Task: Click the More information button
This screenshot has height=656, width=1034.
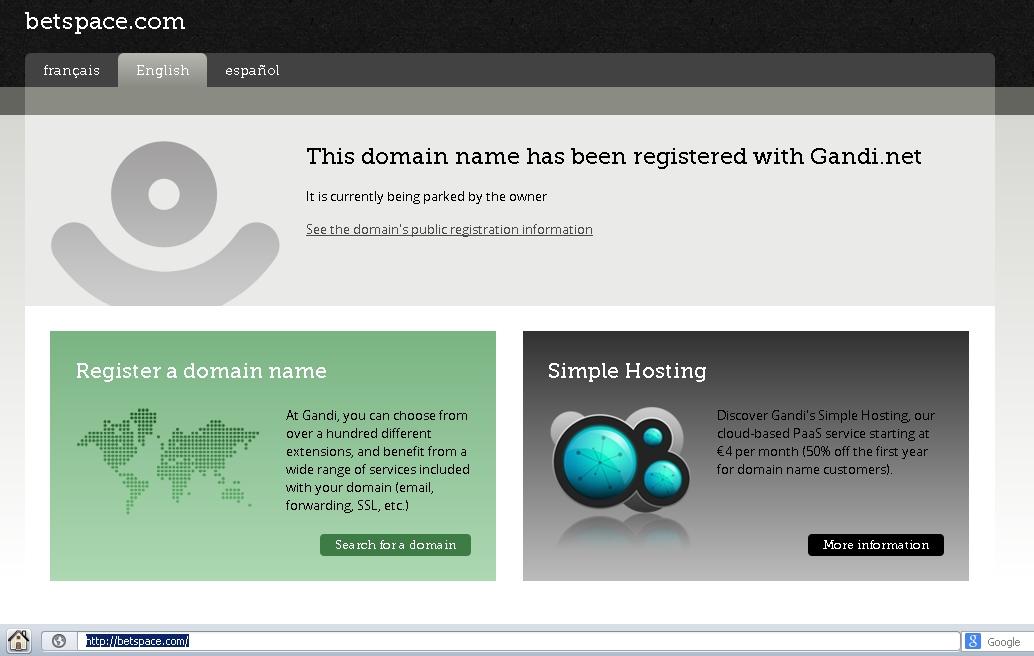Action: click(876, 545)
